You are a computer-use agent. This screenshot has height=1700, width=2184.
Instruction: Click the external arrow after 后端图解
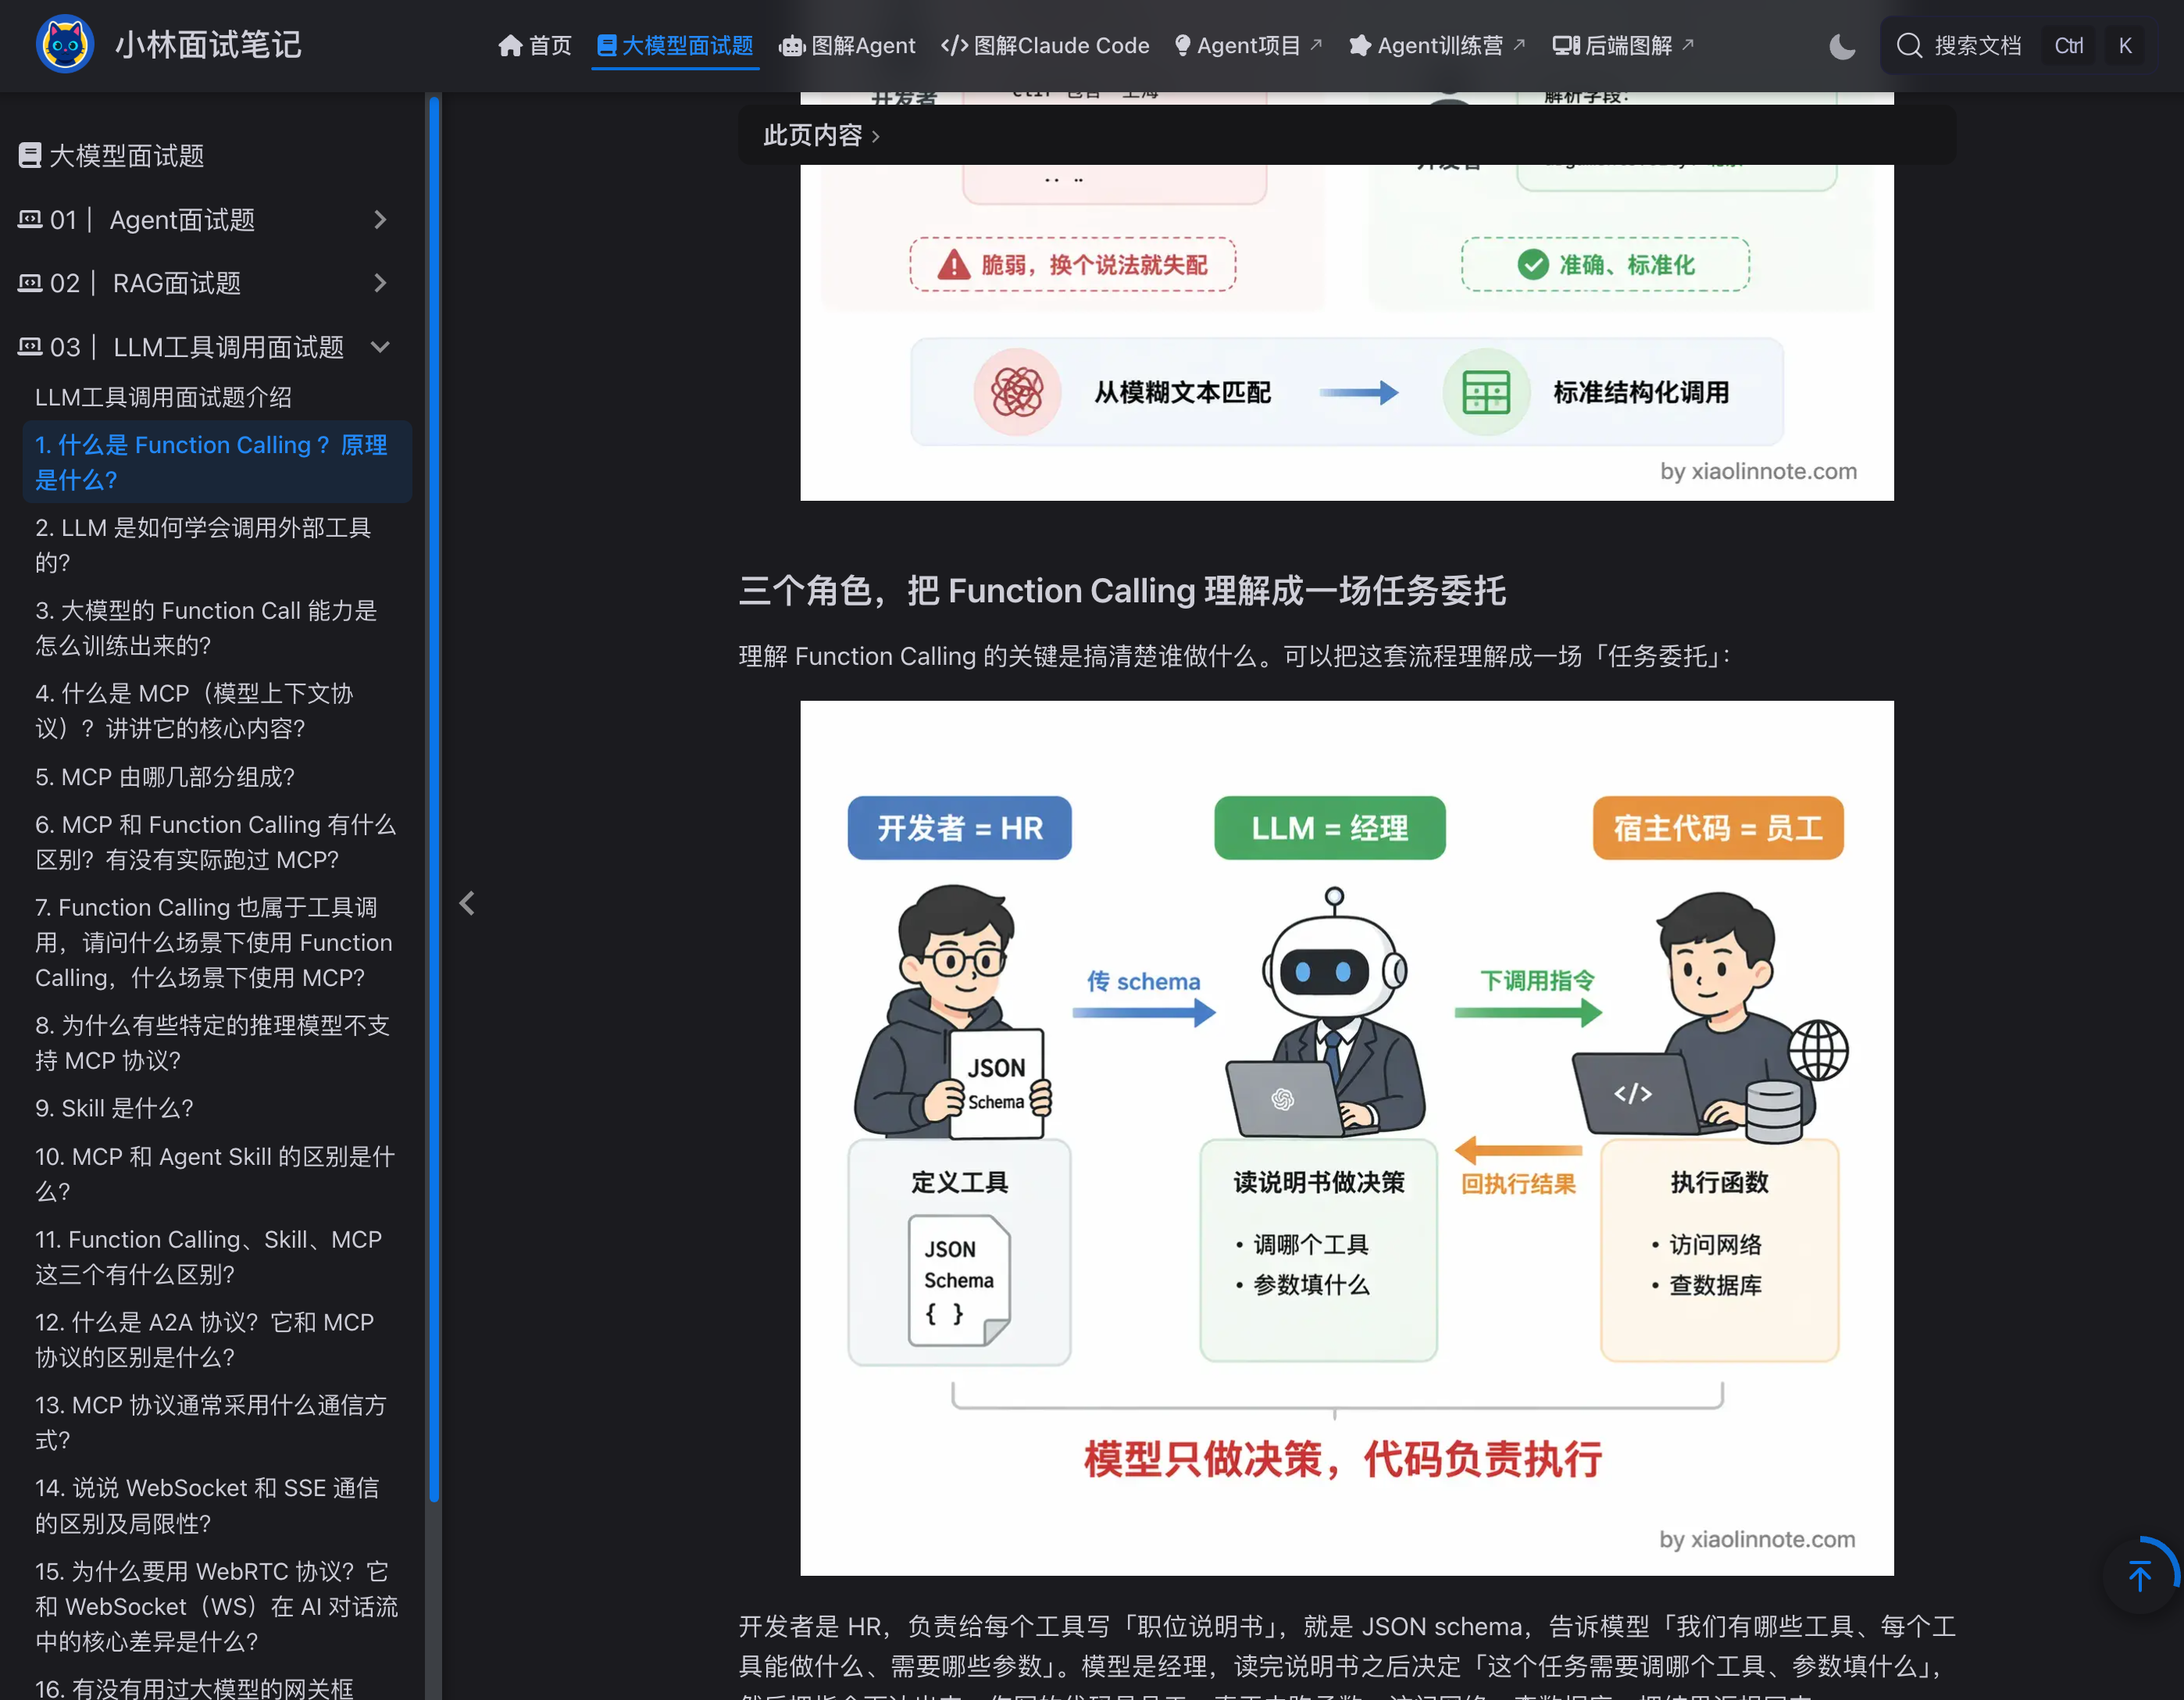tap(1688, 44)
